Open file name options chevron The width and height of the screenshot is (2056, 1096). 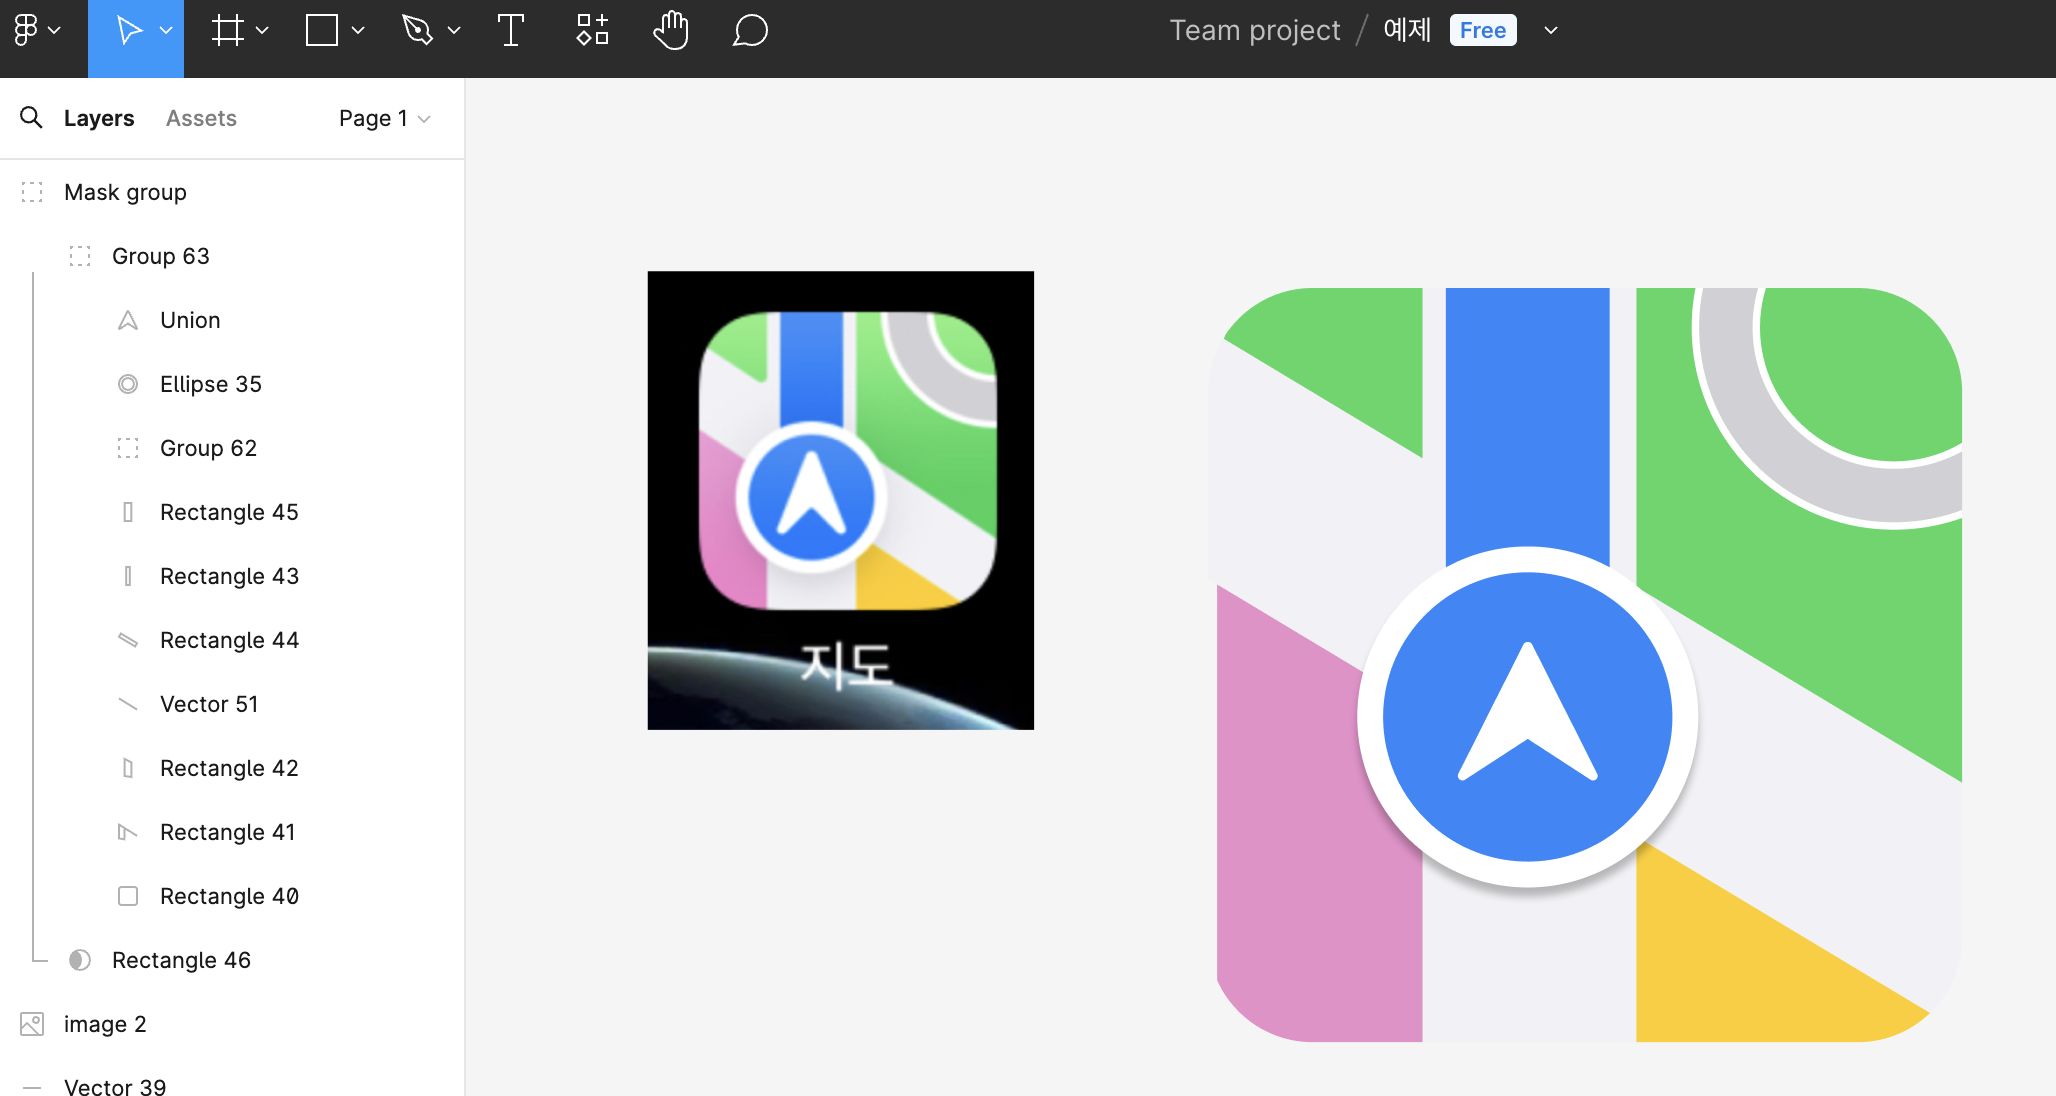point(1551,30)
